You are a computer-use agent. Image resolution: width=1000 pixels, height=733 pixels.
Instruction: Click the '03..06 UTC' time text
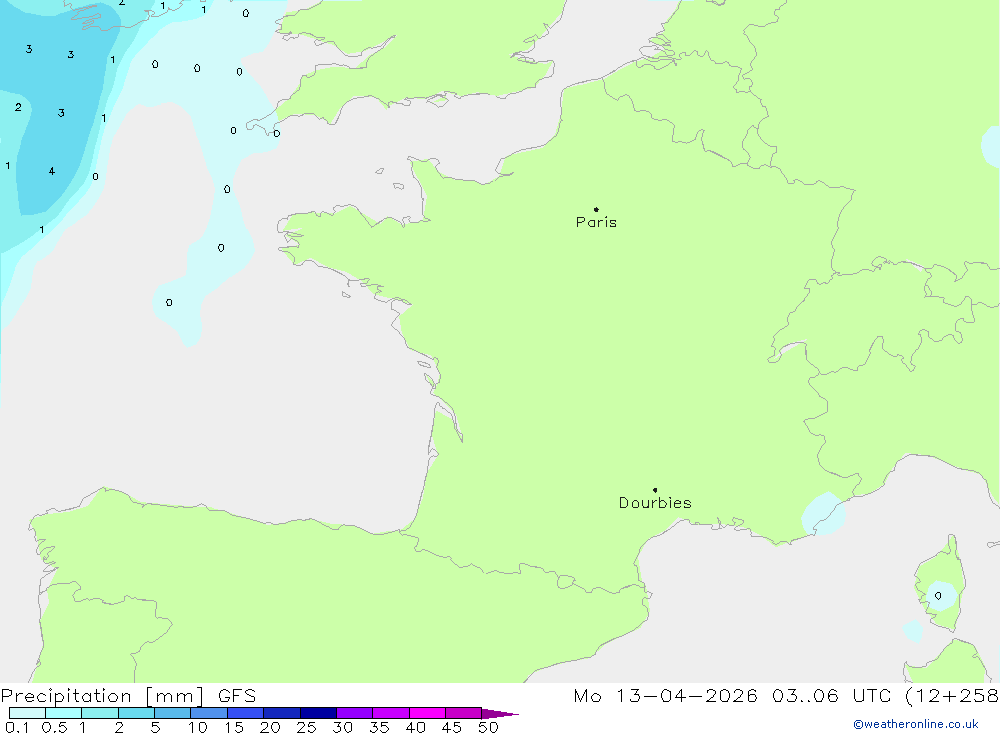(x=831, y=695)
